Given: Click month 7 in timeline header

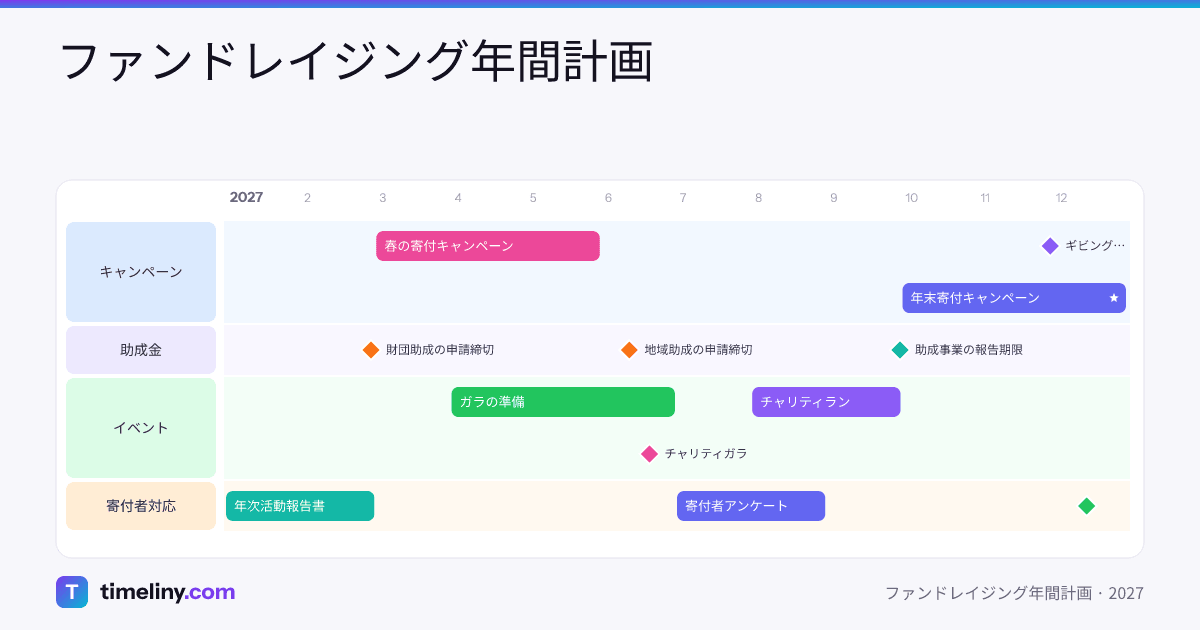Looking at the screenshot, I should [683, 198].
